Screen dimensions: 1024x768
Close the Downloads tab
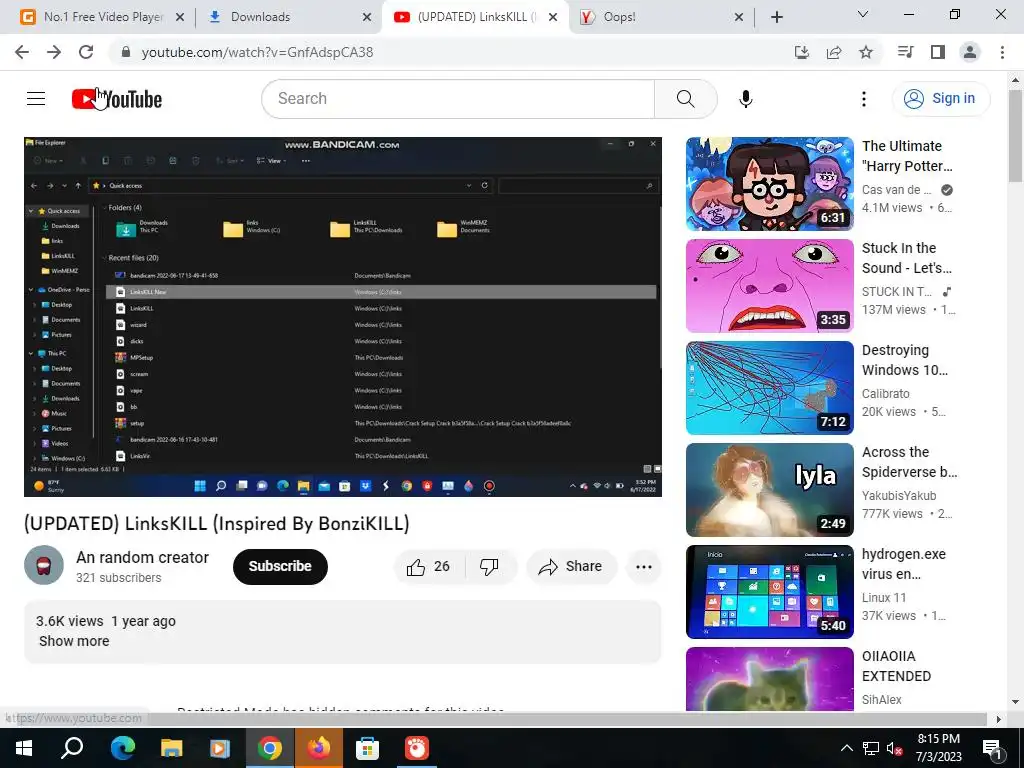pos(366,17)
